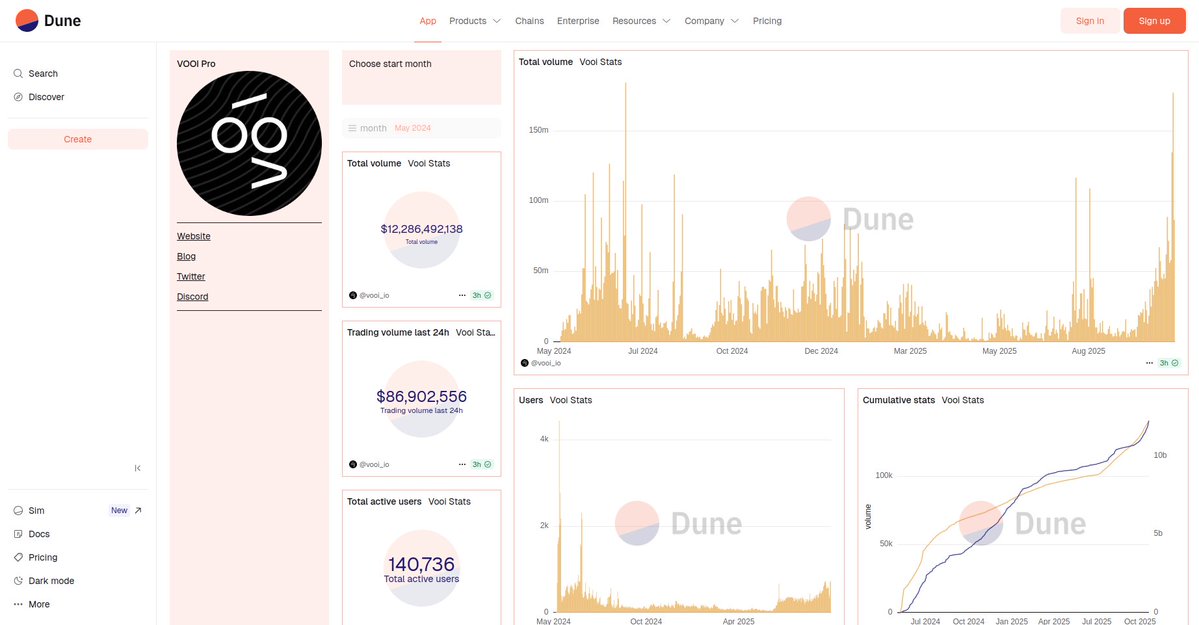Click vooi_io avatar under Total volume chart

[x=525, y=363]
